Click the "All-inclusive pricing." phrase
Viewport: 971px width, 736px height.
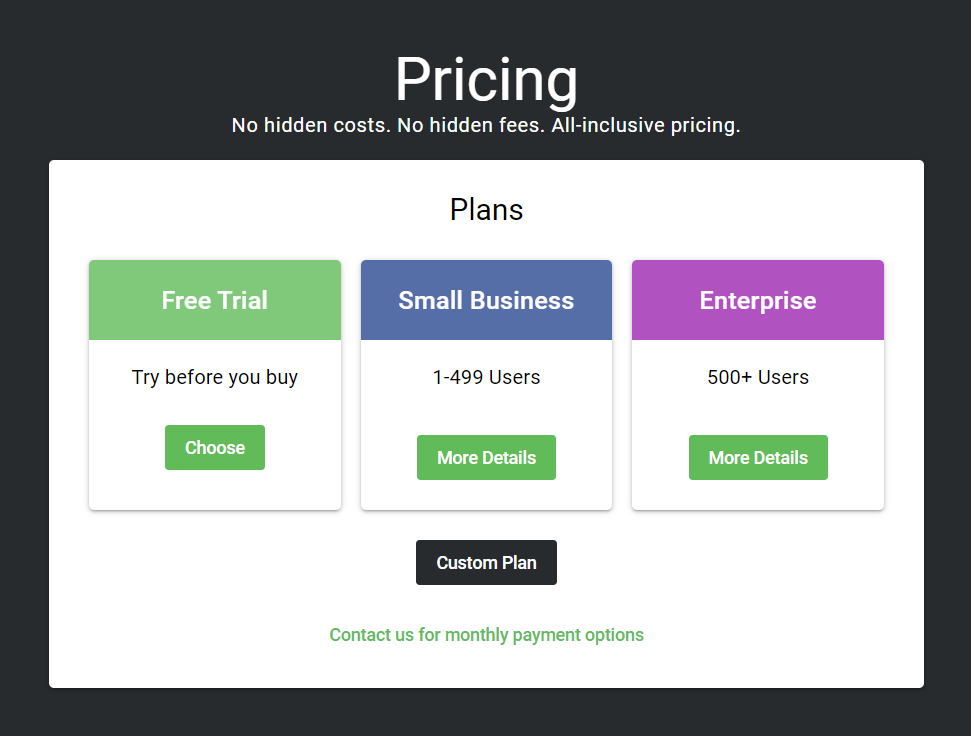click(646, 126)
